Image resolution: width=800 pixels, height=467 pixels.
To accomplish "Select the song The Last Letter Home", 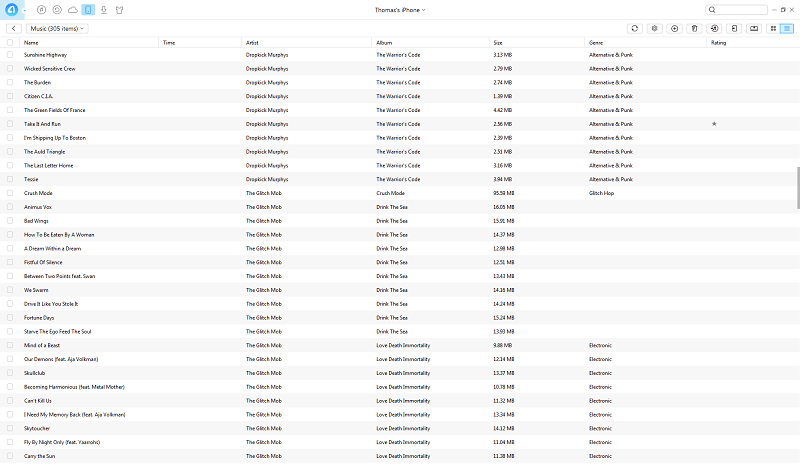I will (x=48, y=165).
